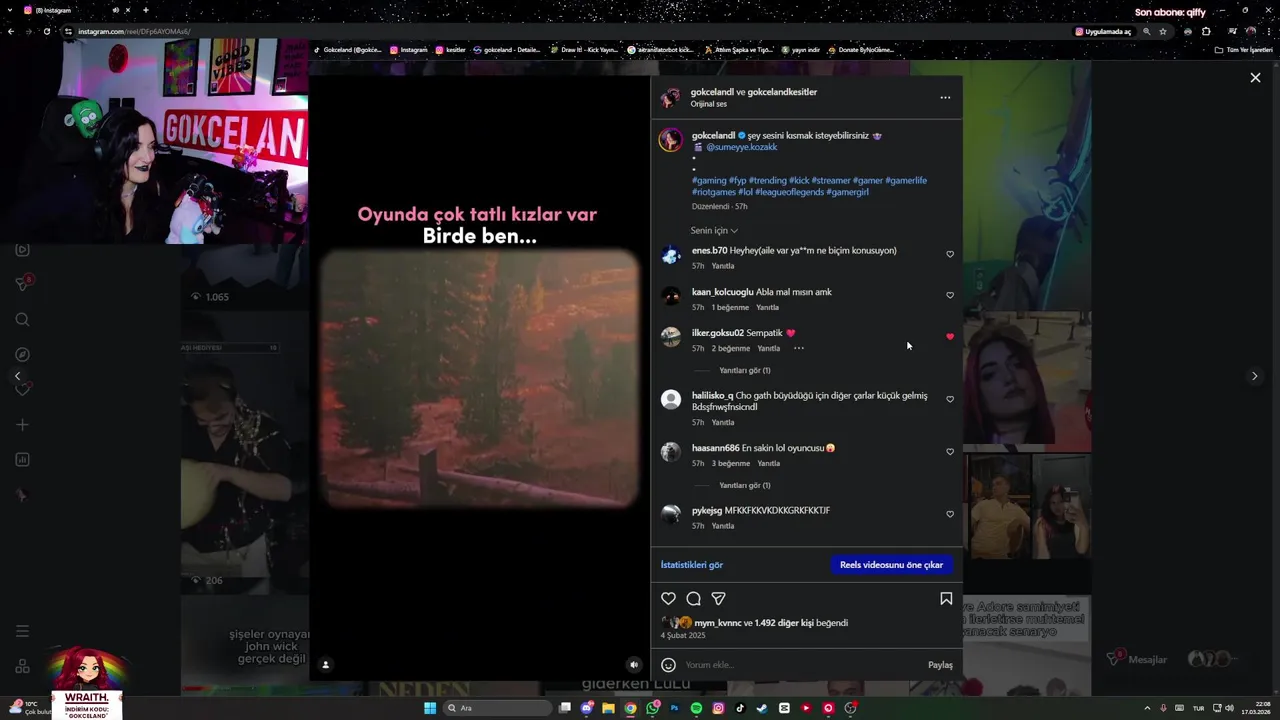
Task: Open Spotify from the taskbar
Action: click(x=696, y=708)
